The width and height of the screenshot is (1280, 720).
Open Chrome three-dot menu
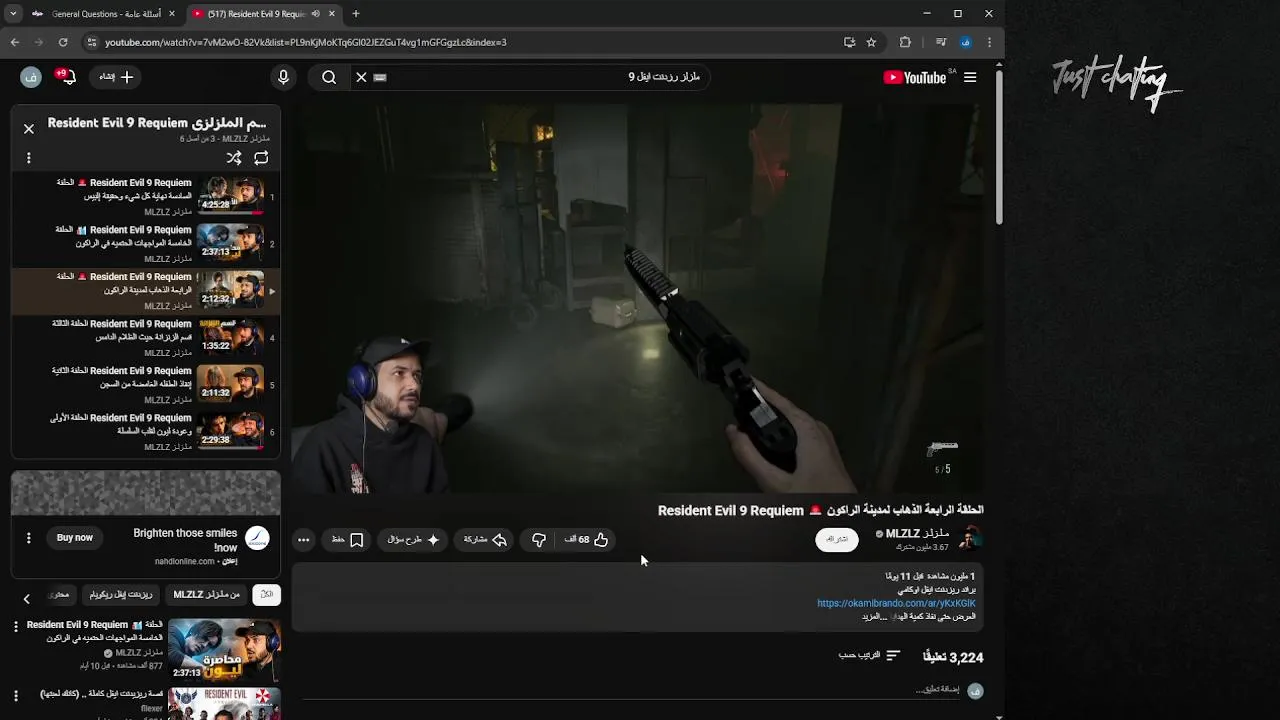(989, 42)
